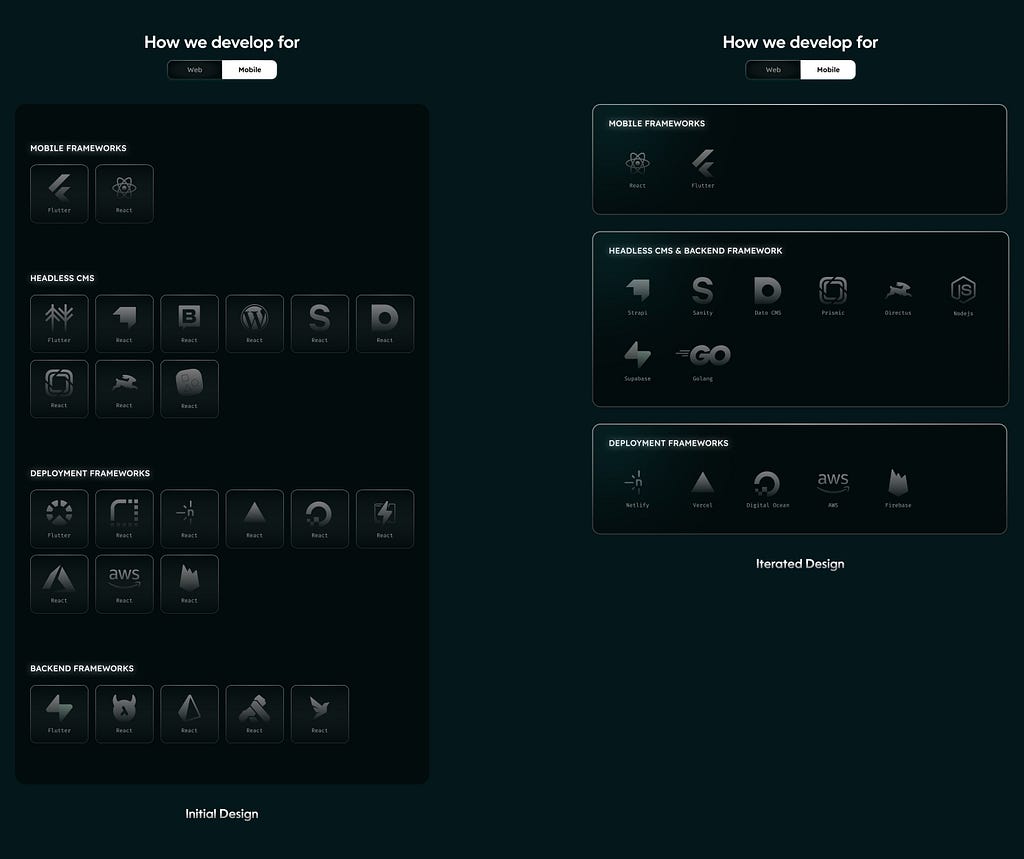This screenshot has width=1024, height=859.
Task: Select the hammer-shaped logo tile in Backend Frameworks
Action: pyautogui.click(x=255, y=714)
